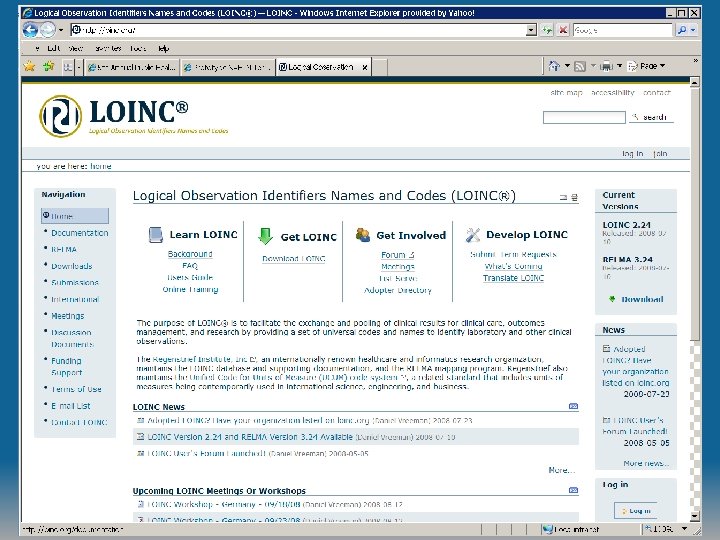Open the Edit menu

[x=54, y=48]
